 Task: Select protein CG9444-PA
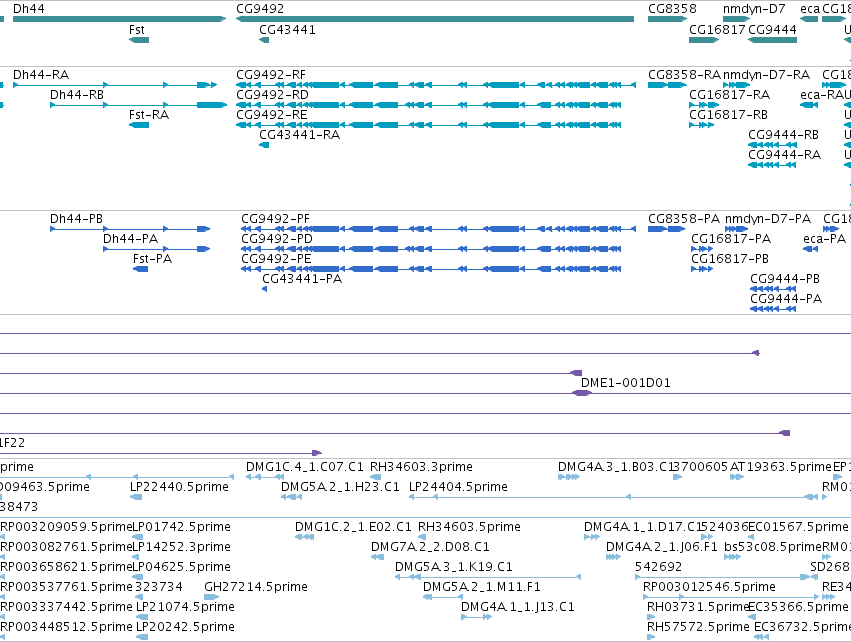[773, 309]
